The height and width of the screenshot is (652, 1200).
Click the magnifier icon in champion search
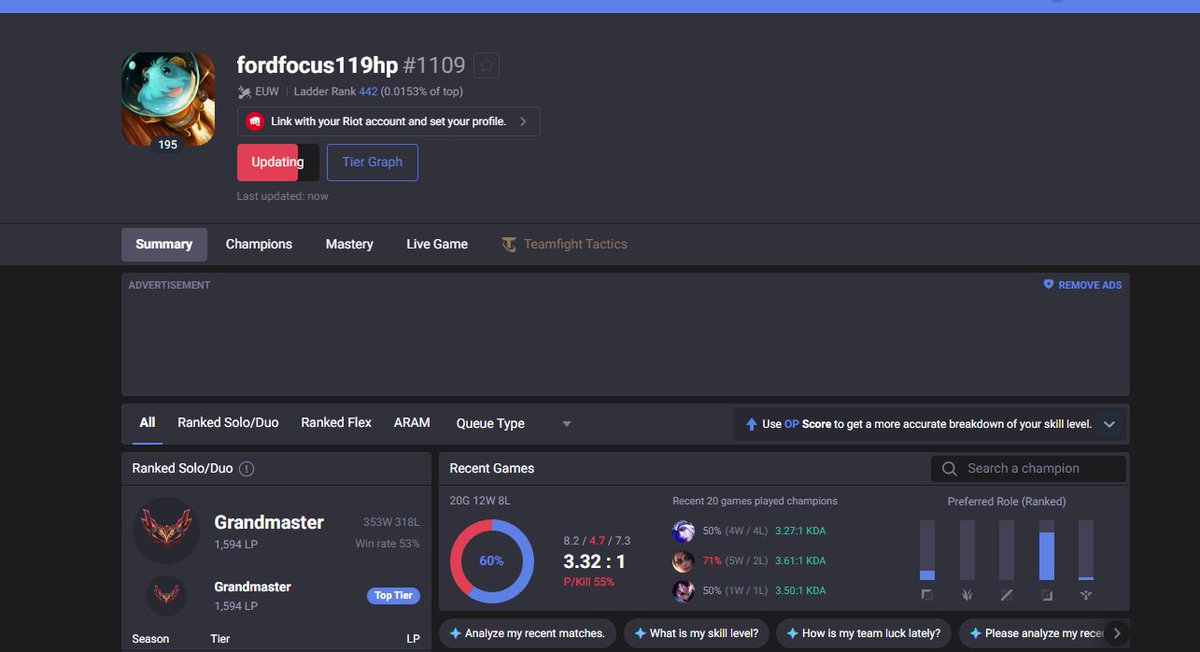pyautogui.click(x=950, y=468)
